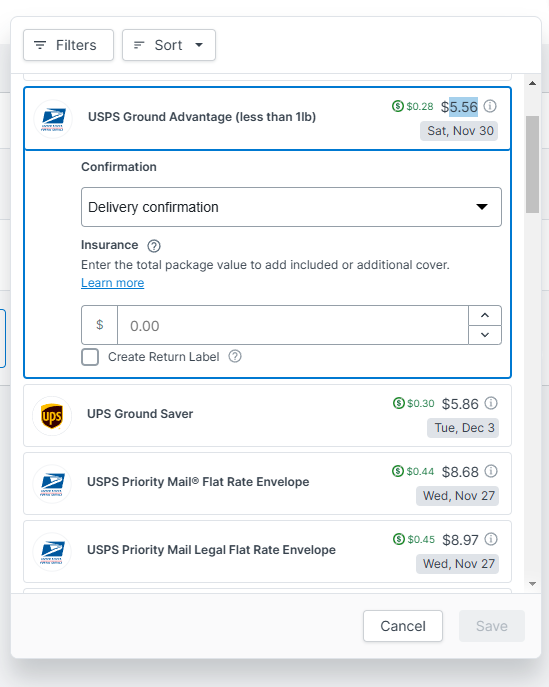Click info icon next to $5.86 price

[x=491, y=403]
